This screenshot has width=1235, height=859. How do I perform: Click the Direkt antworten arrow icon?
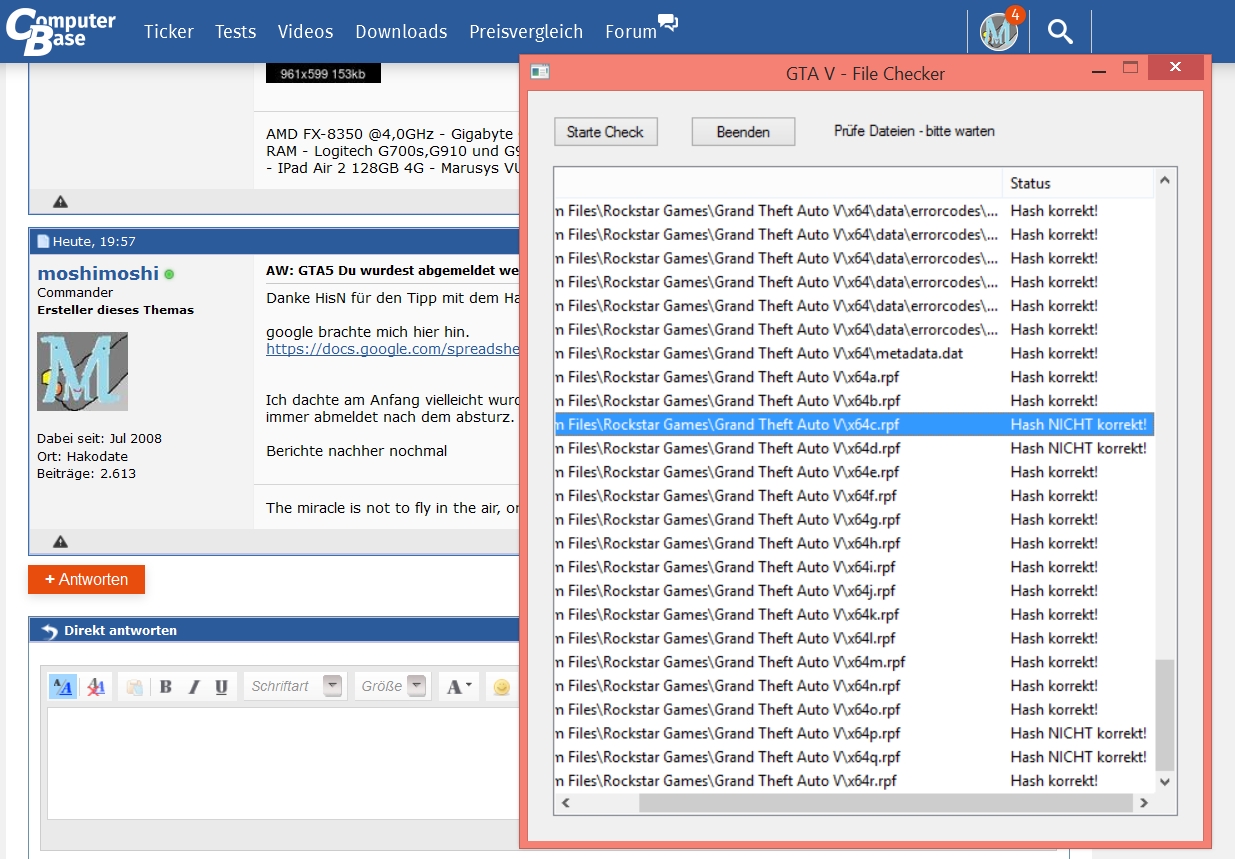pos(49,631)
